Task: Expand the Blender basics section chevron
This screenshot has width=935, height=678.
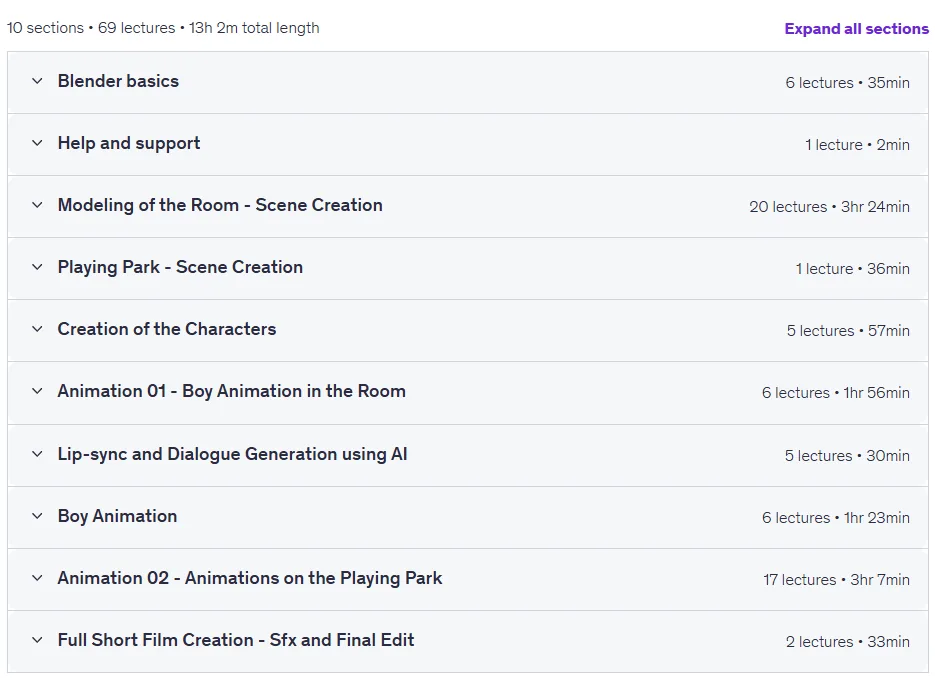Action: pyautogui.click(x=37, y=81)
